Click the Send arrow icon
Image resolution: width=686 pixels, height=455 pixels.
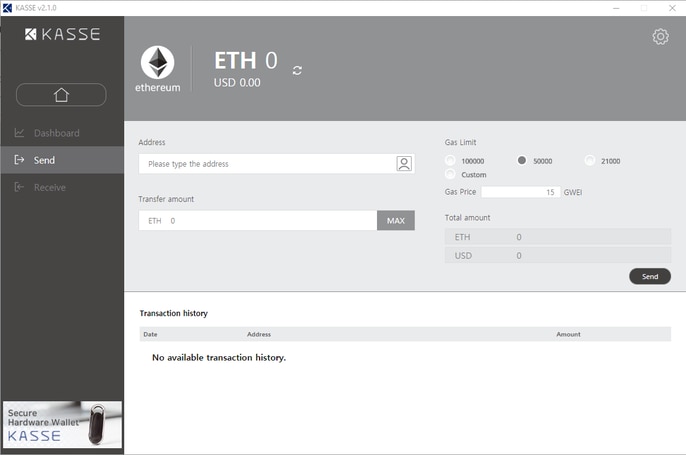click(19, 160)
